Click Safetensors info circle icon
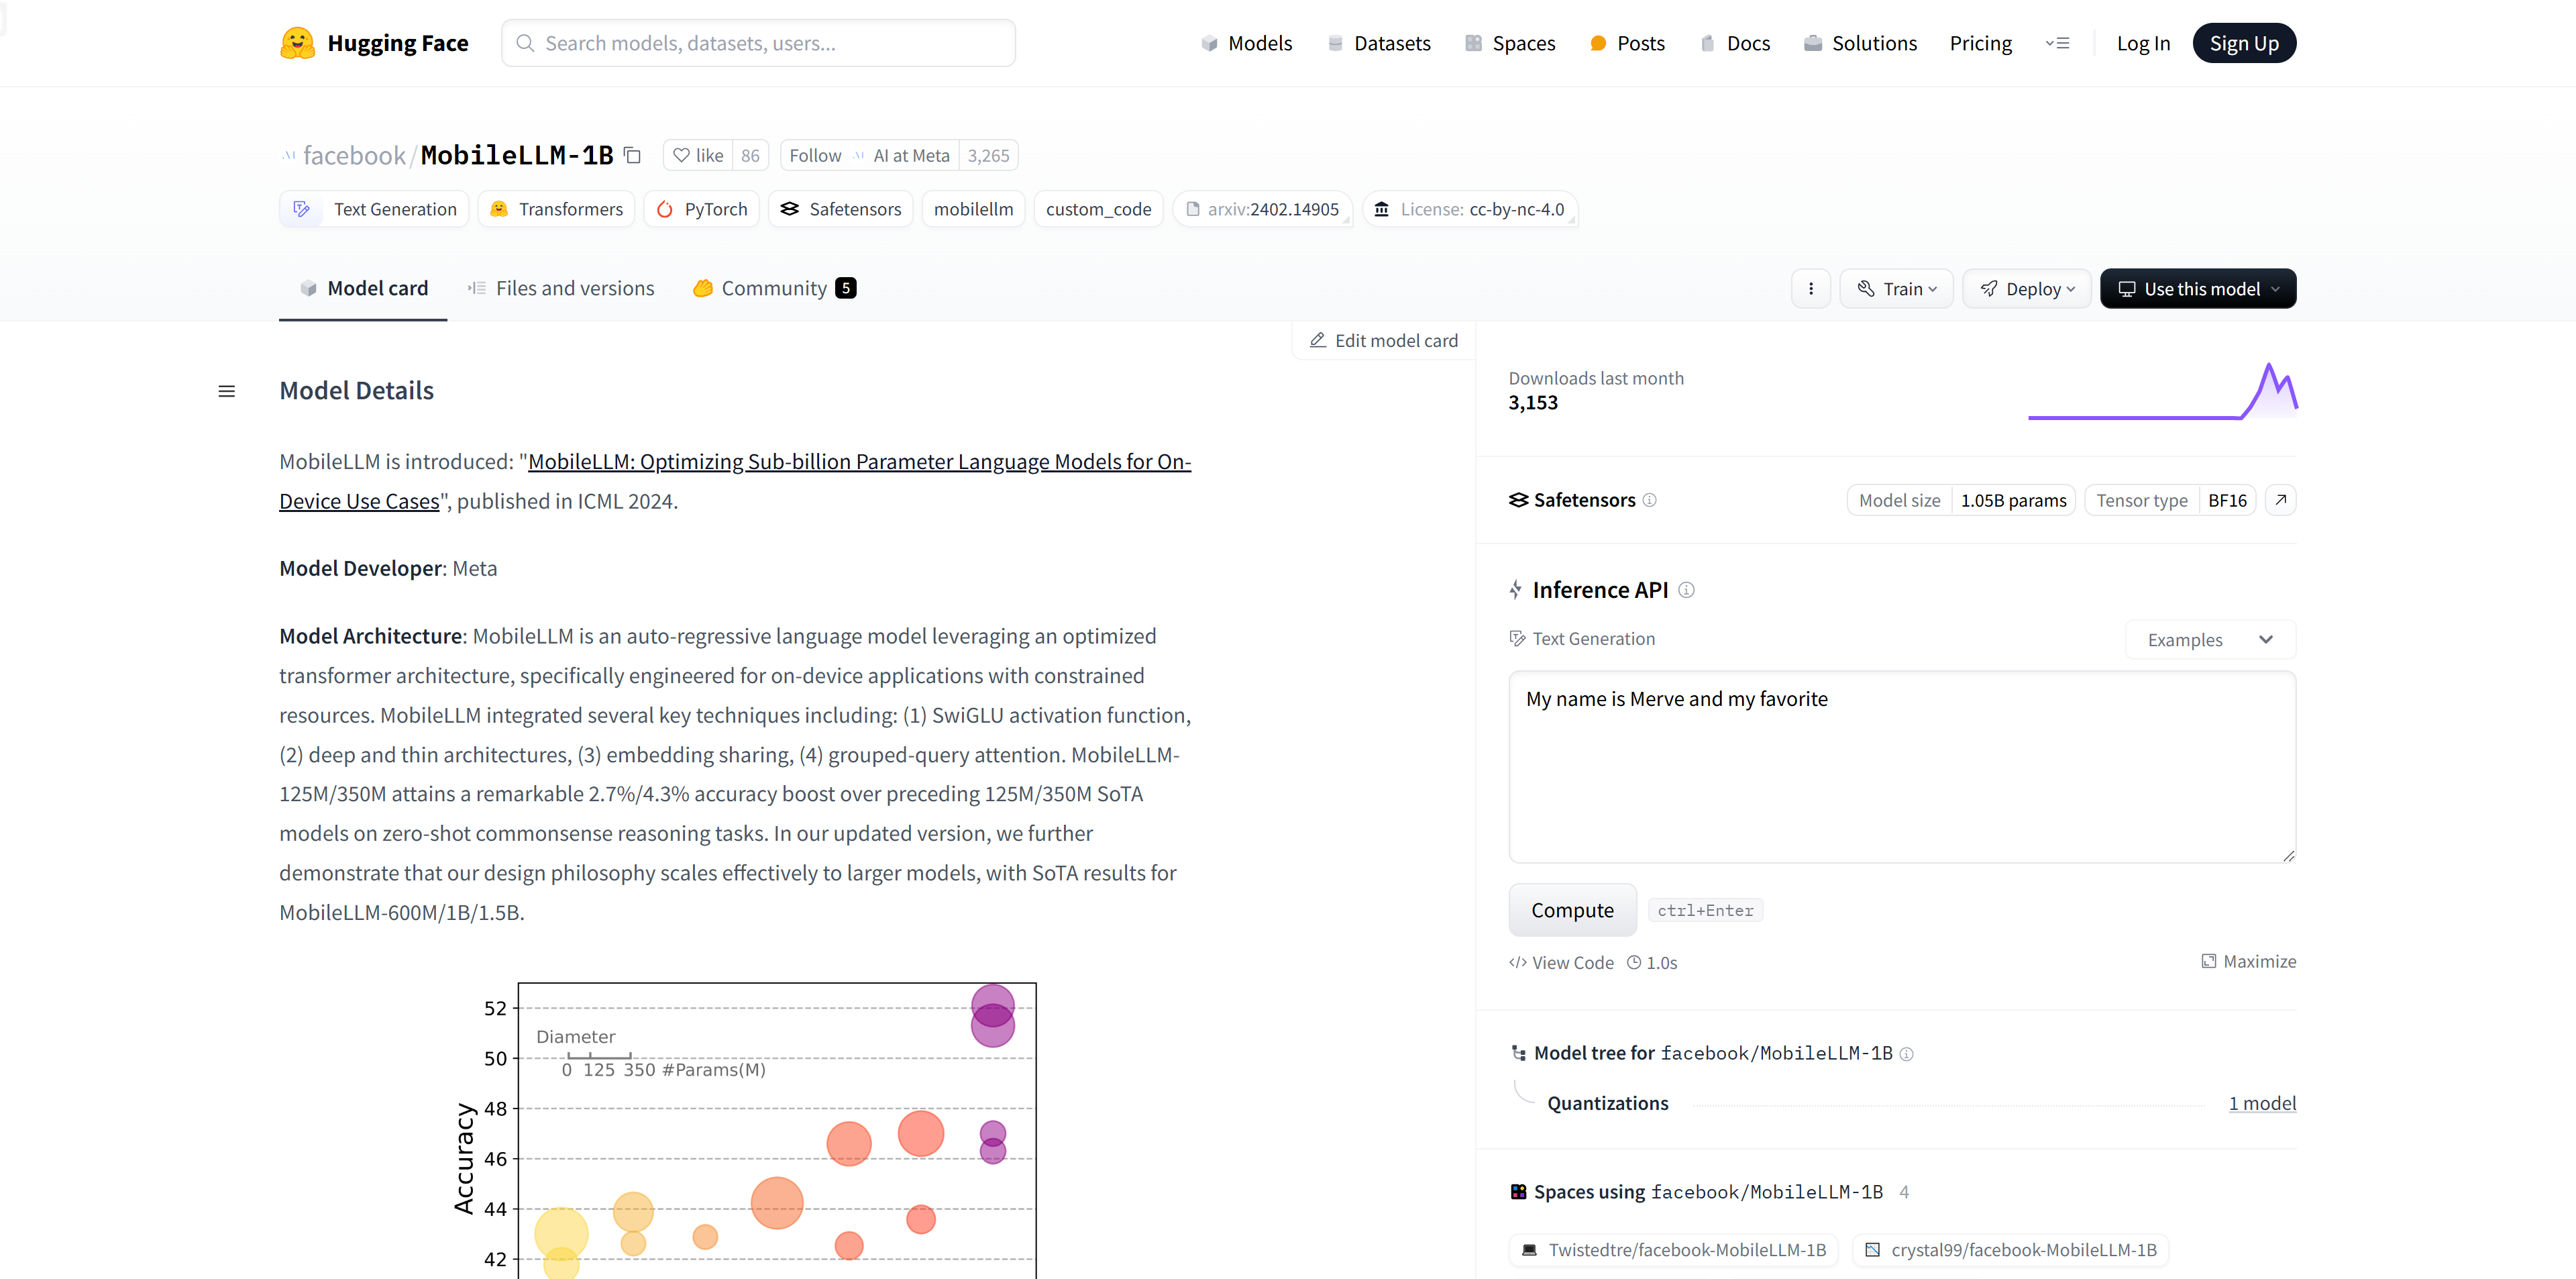This screenshot has width=2576, height=1279. point(1650,500)
